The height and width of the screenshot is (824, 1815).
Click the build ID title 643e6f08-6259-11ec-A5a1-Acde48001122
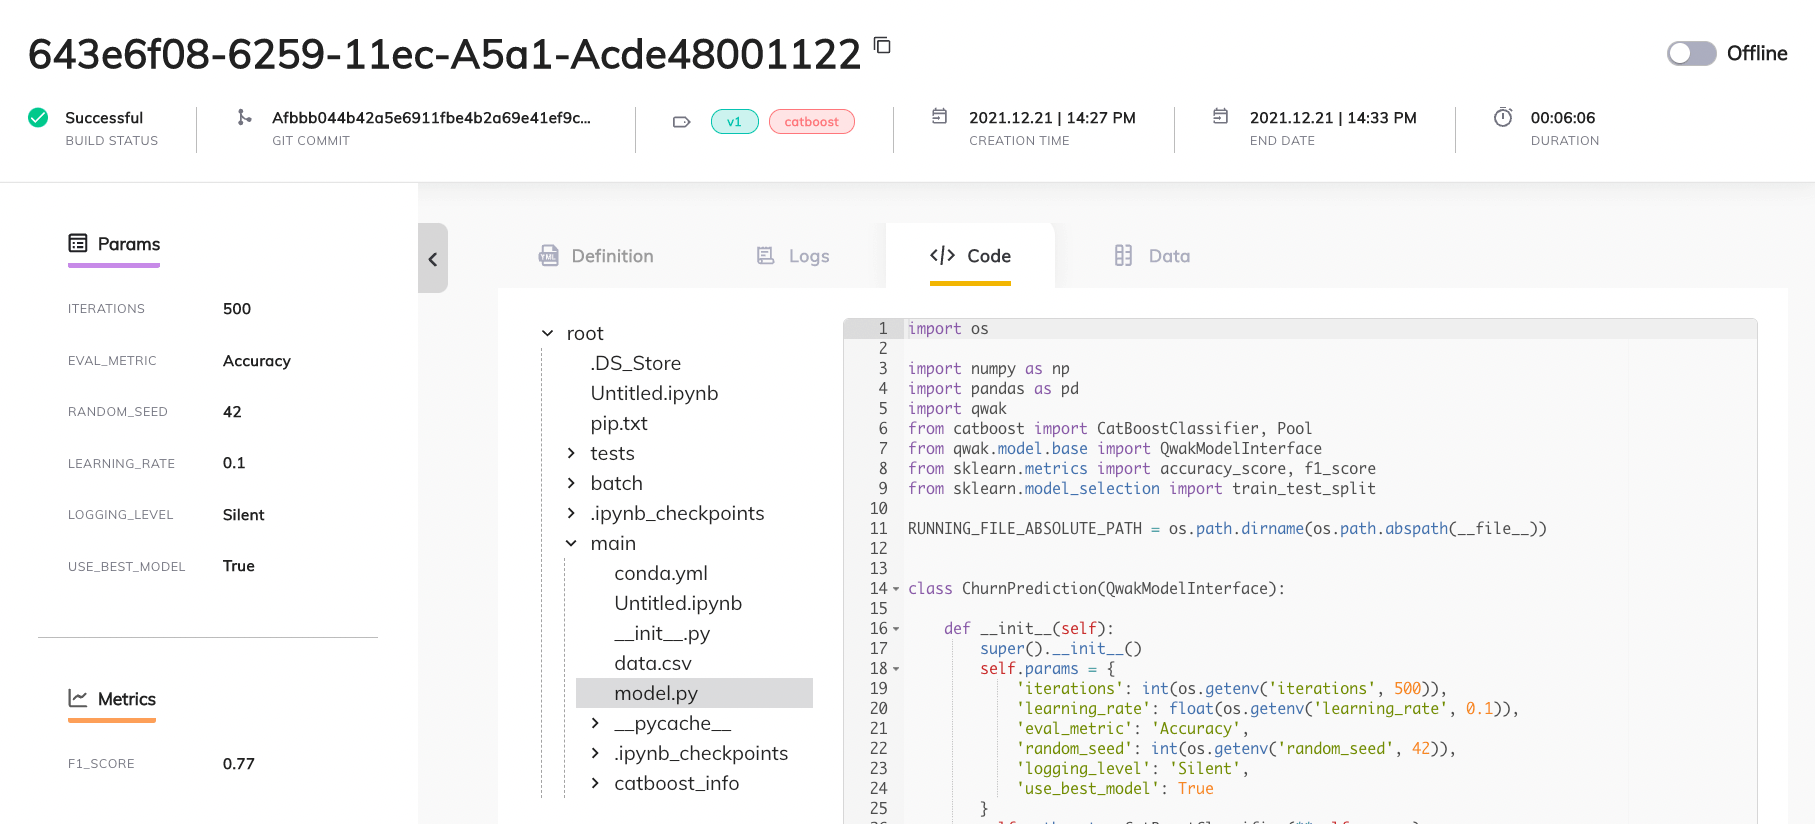click(x=444, y=54)
